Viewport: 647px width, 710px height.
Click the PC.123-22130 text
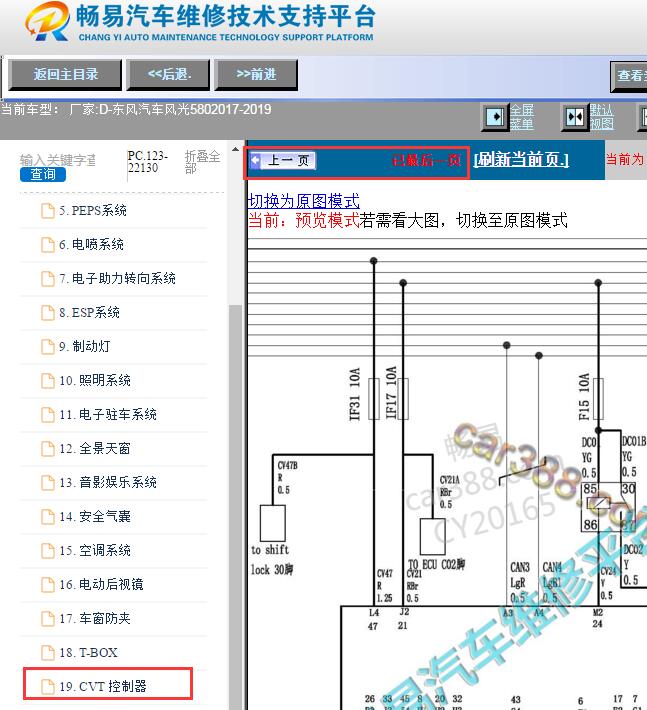tap(148, 162)
